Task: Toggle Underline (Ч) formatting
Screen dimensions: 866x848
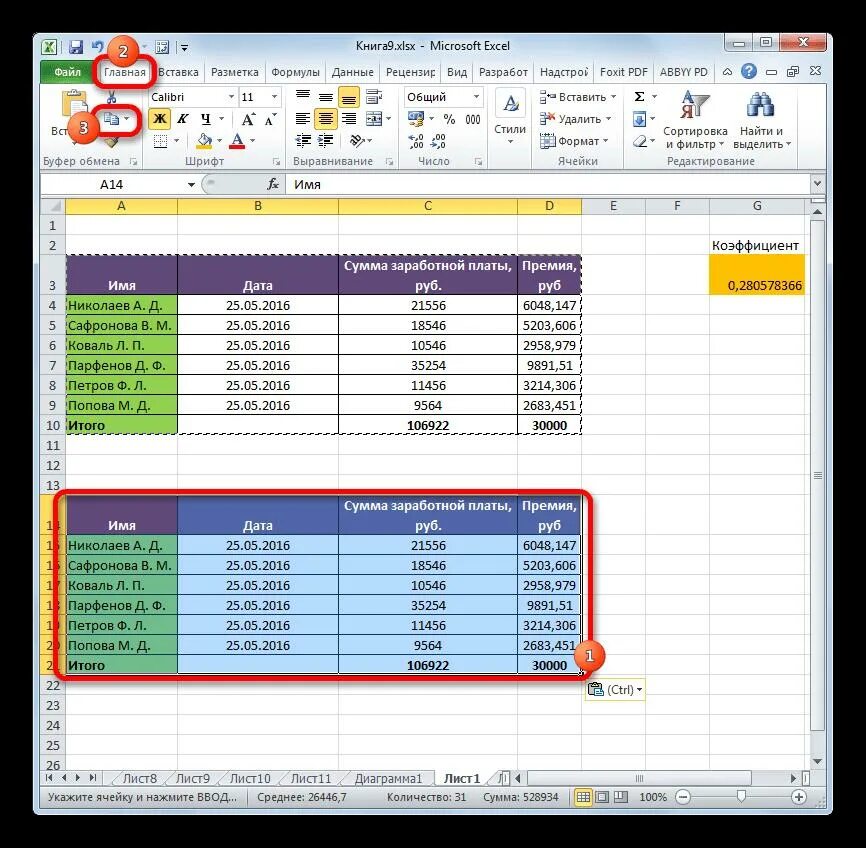Action: point(205,119)
